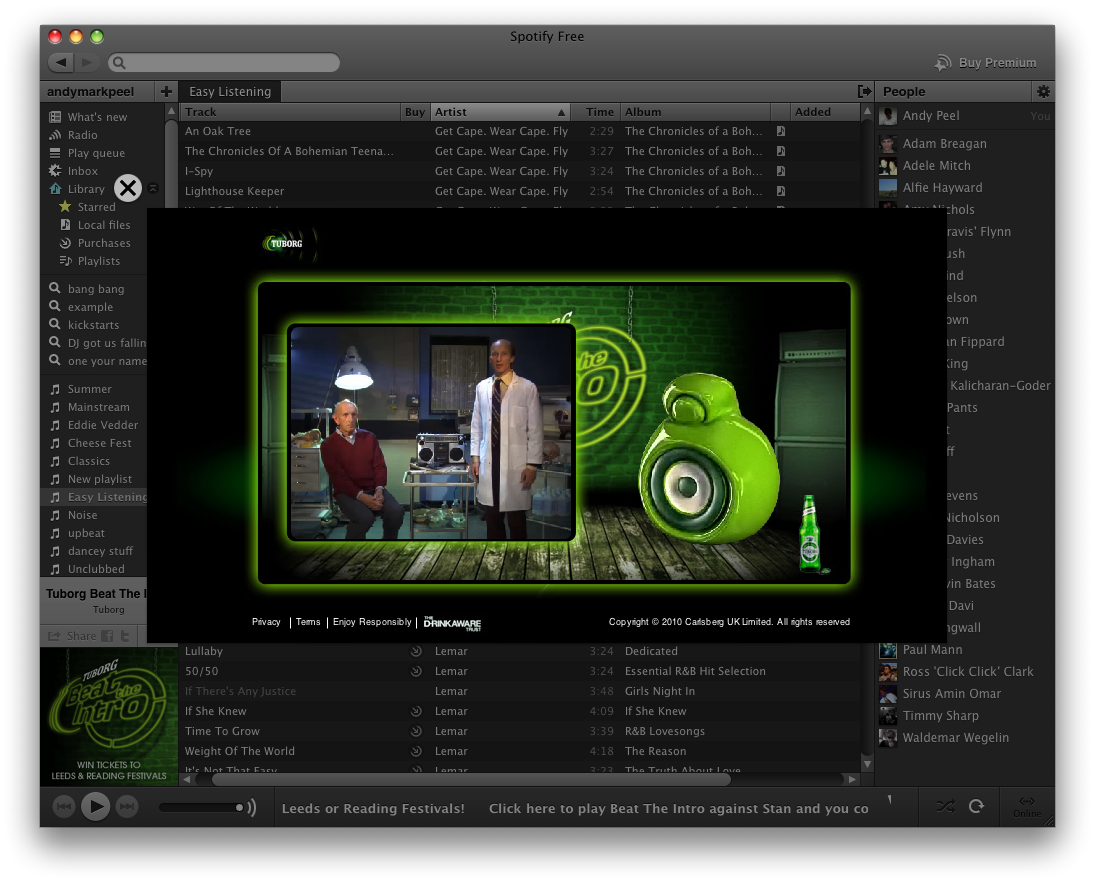Click the video frame in the Tuborg ad
Viewport: 1095px width, 882px height.
432,432
